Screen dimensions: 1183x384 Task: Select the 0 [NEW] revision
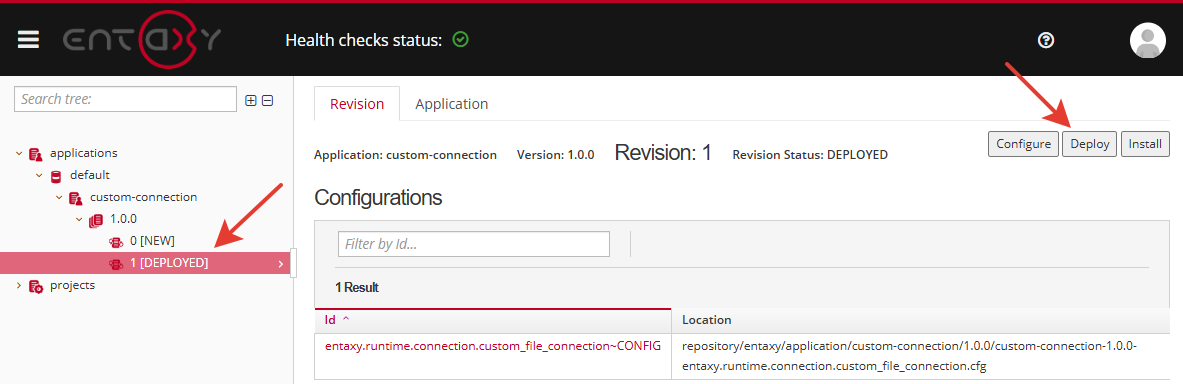(x=152, y=241)
